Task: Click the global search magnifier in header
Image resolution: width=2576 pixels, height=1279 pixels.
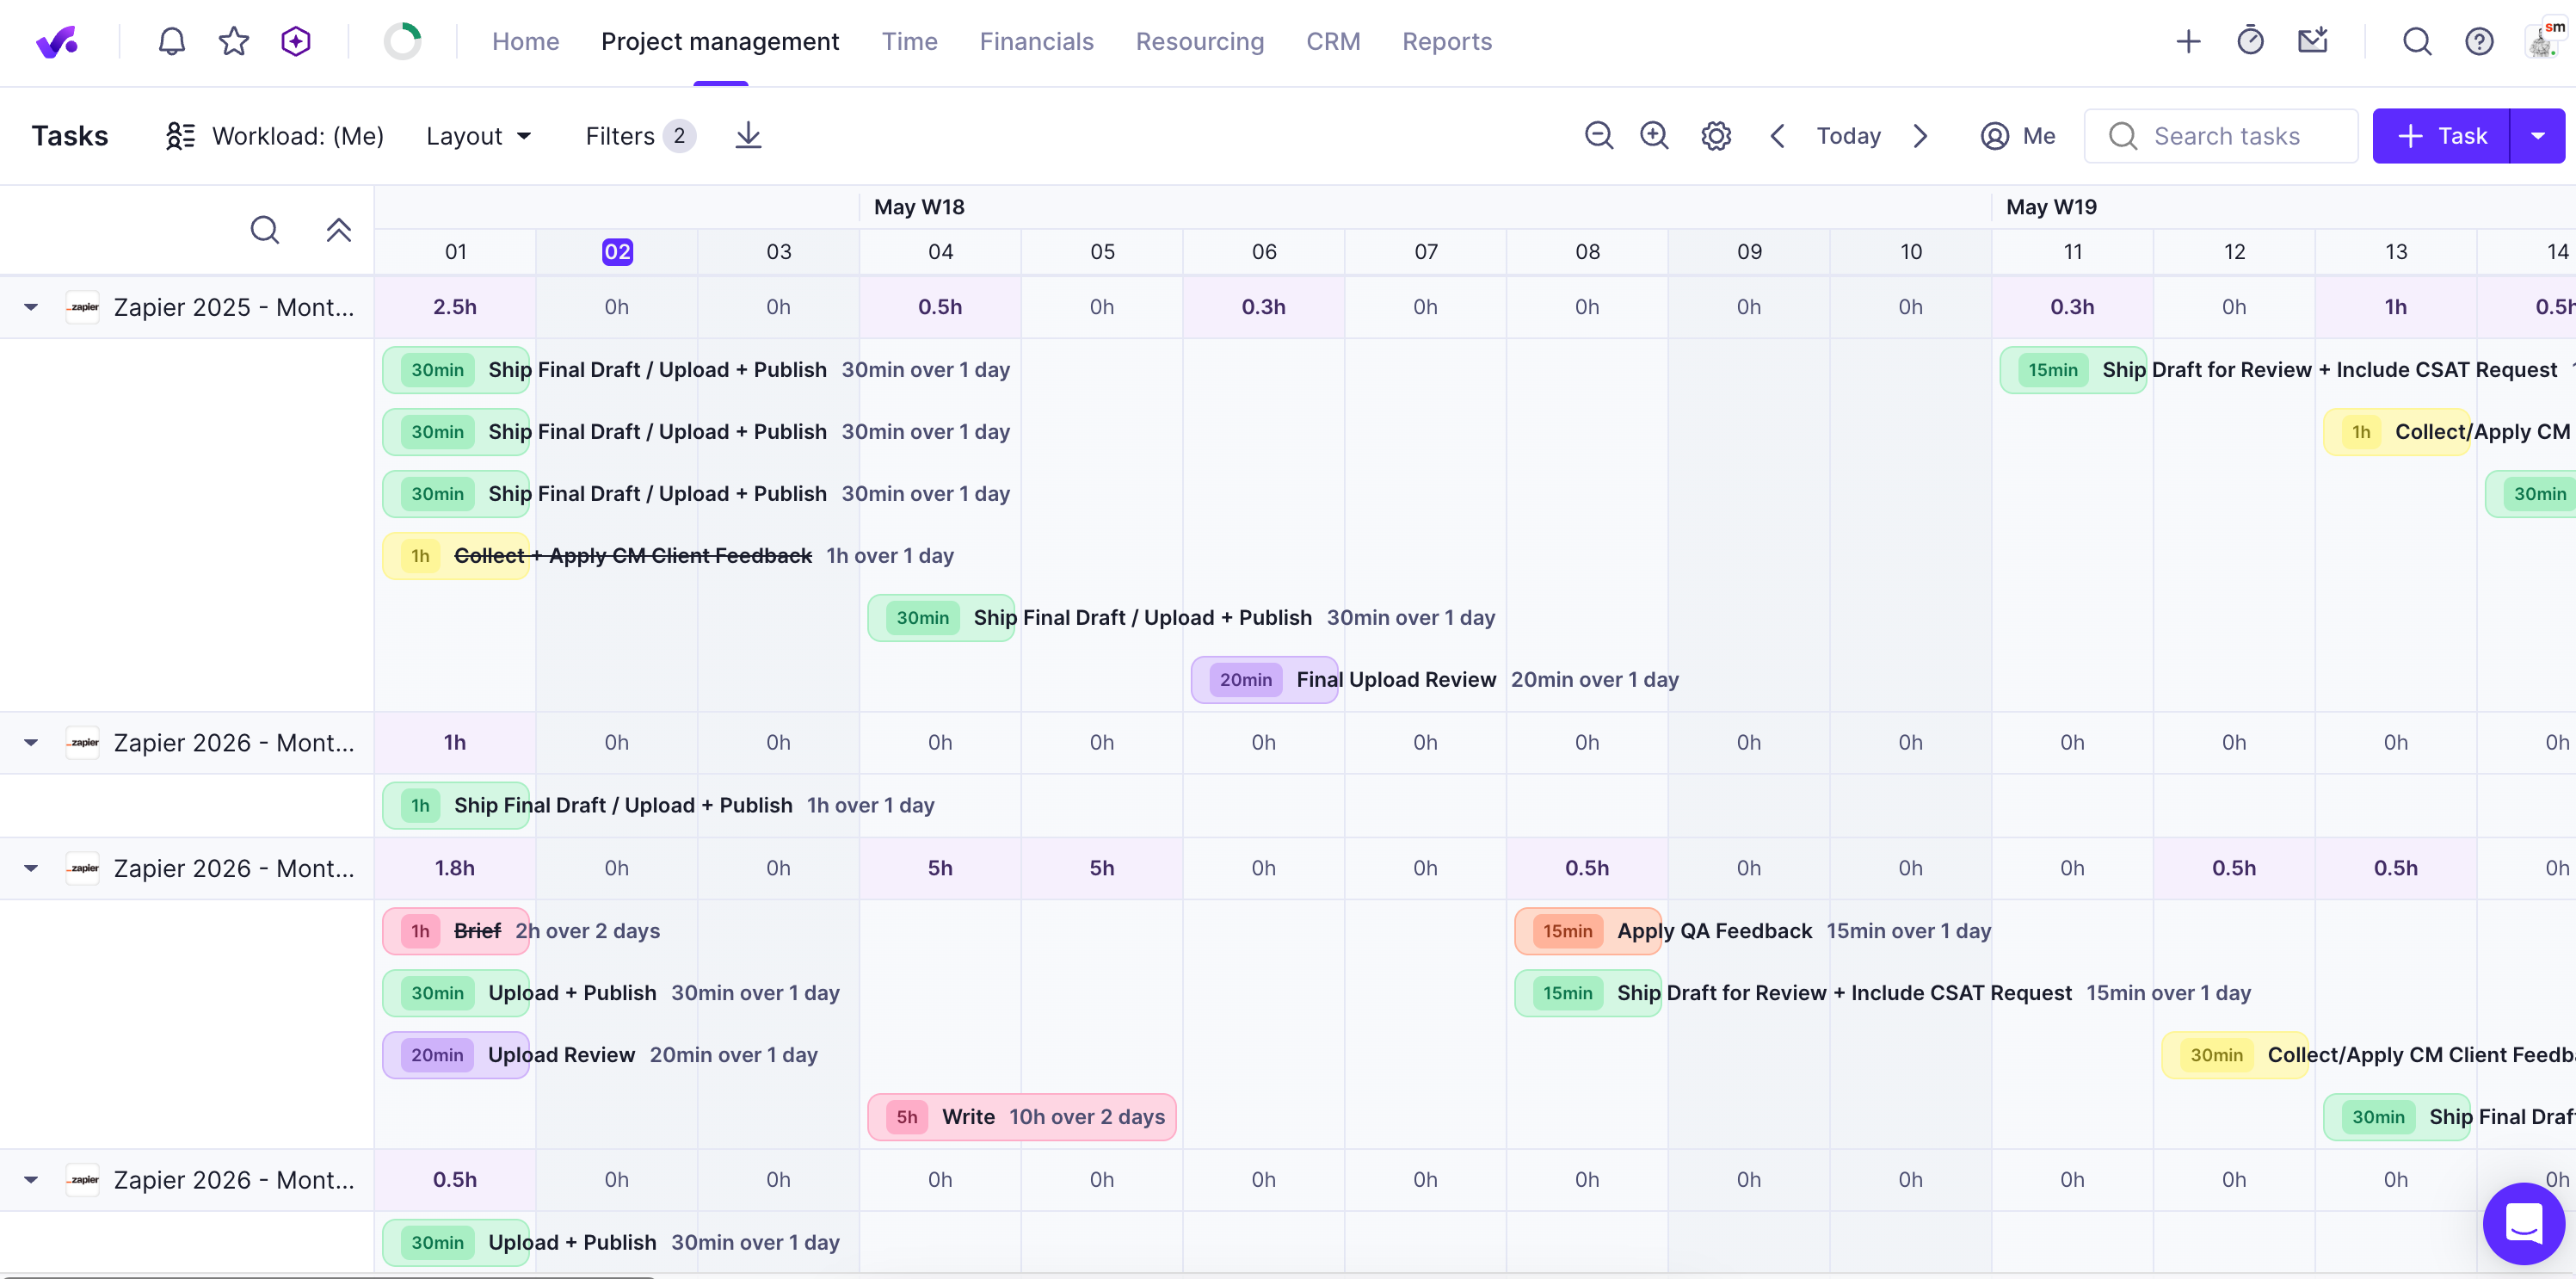Action: pos(2417,41)
